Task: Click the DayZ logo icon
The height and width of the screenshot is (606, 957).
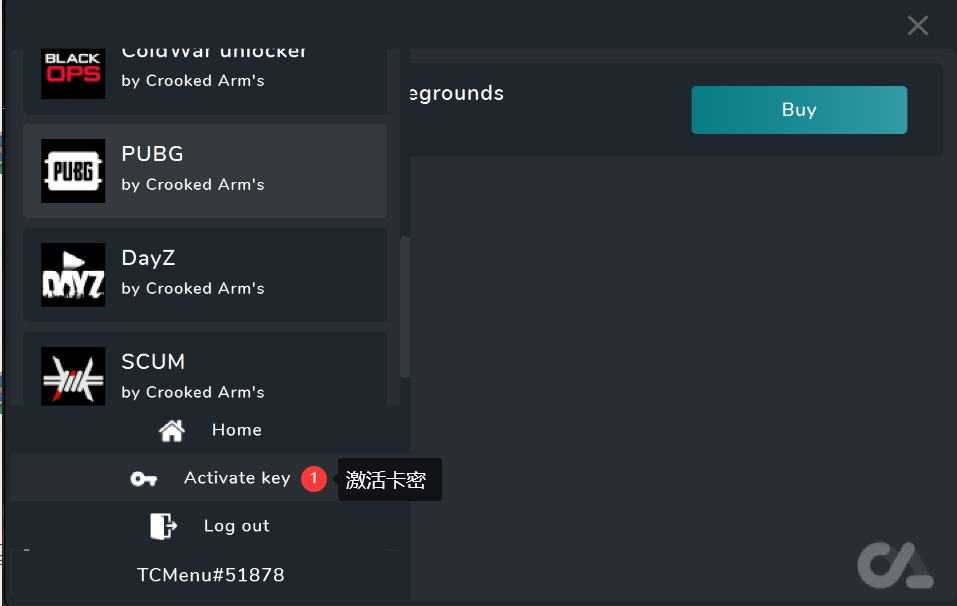Action: (x=73, y=275)
